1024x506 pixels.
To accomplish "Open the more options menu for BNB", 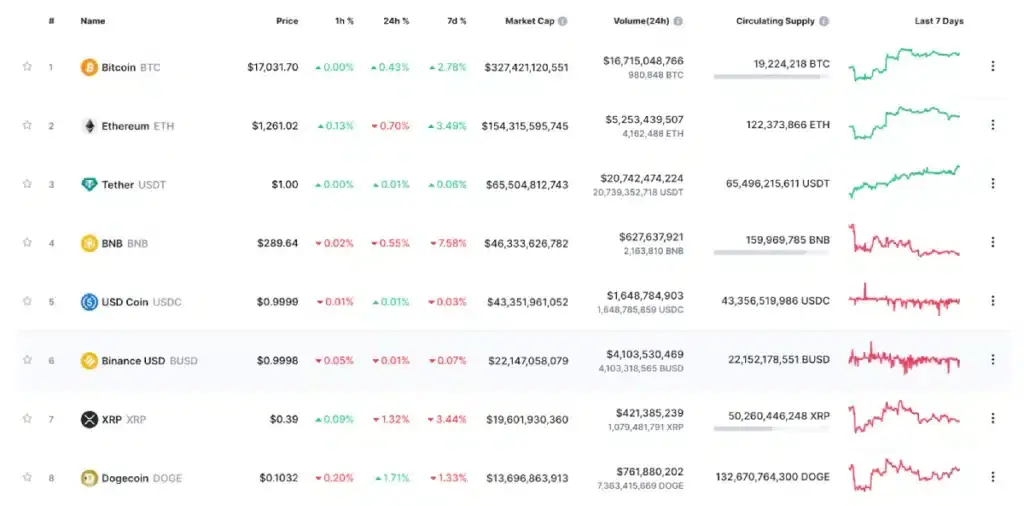I will (992, 242).
